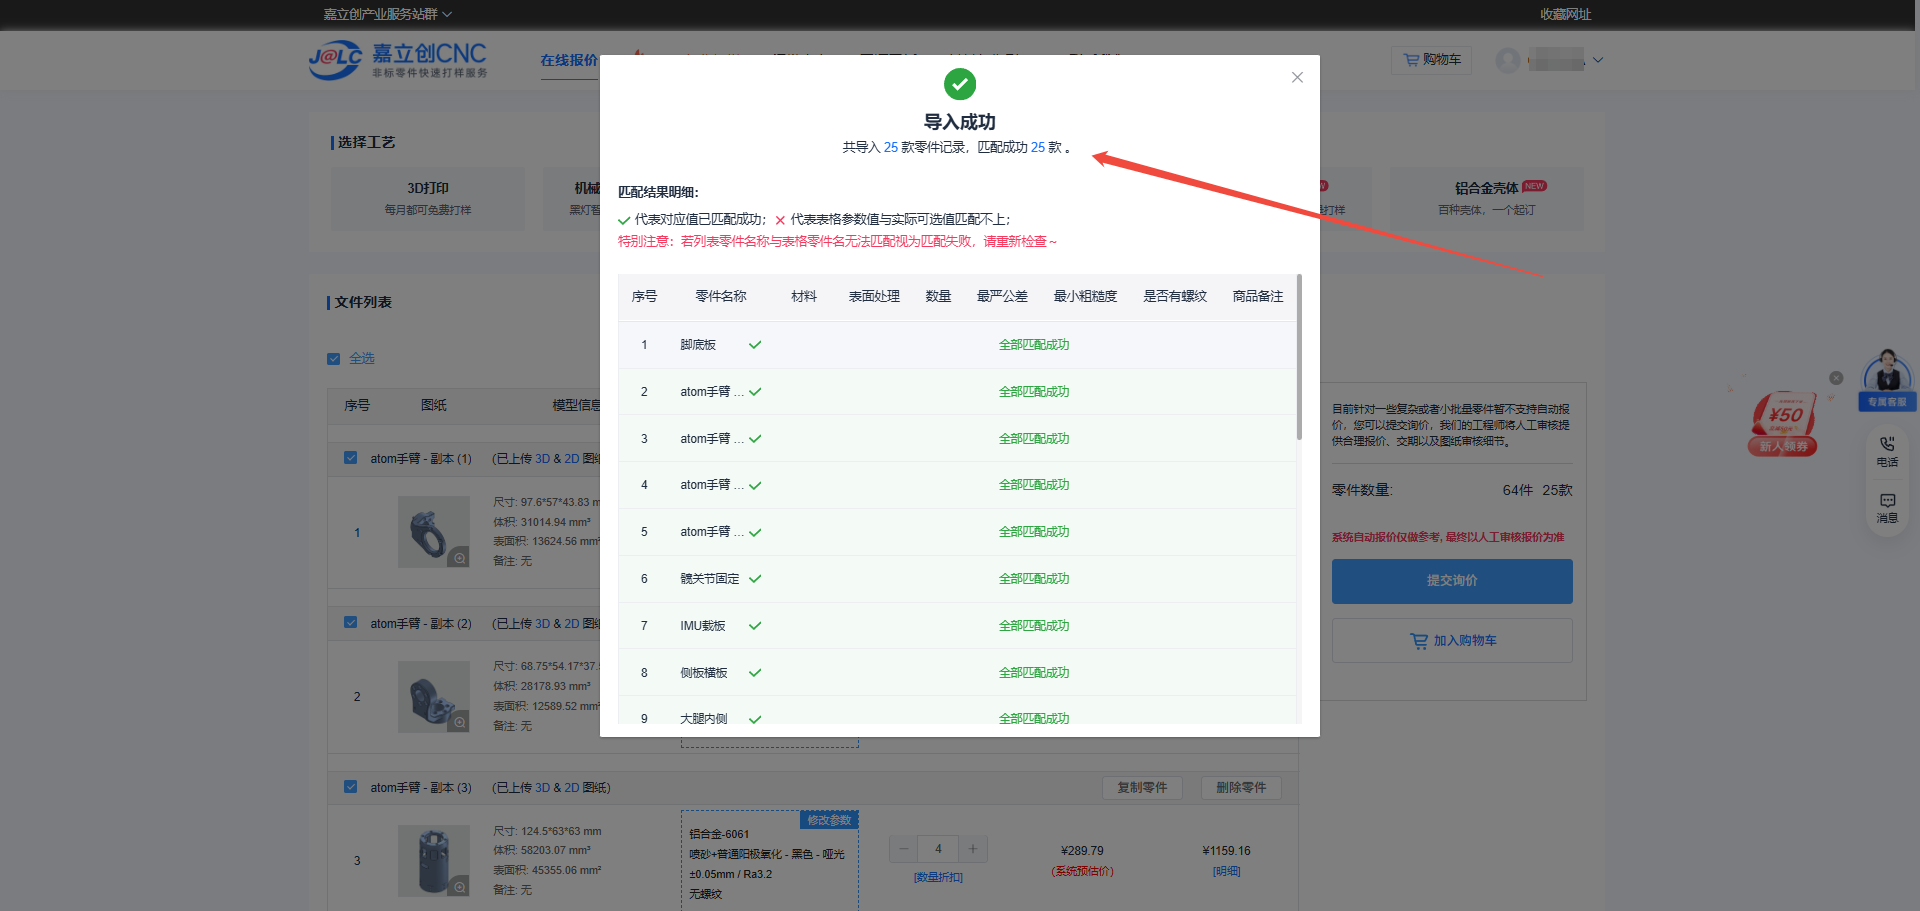Select the 铝合金壳体 process option
Viewport: 1920px width, 911px height.
[1486, 198]
